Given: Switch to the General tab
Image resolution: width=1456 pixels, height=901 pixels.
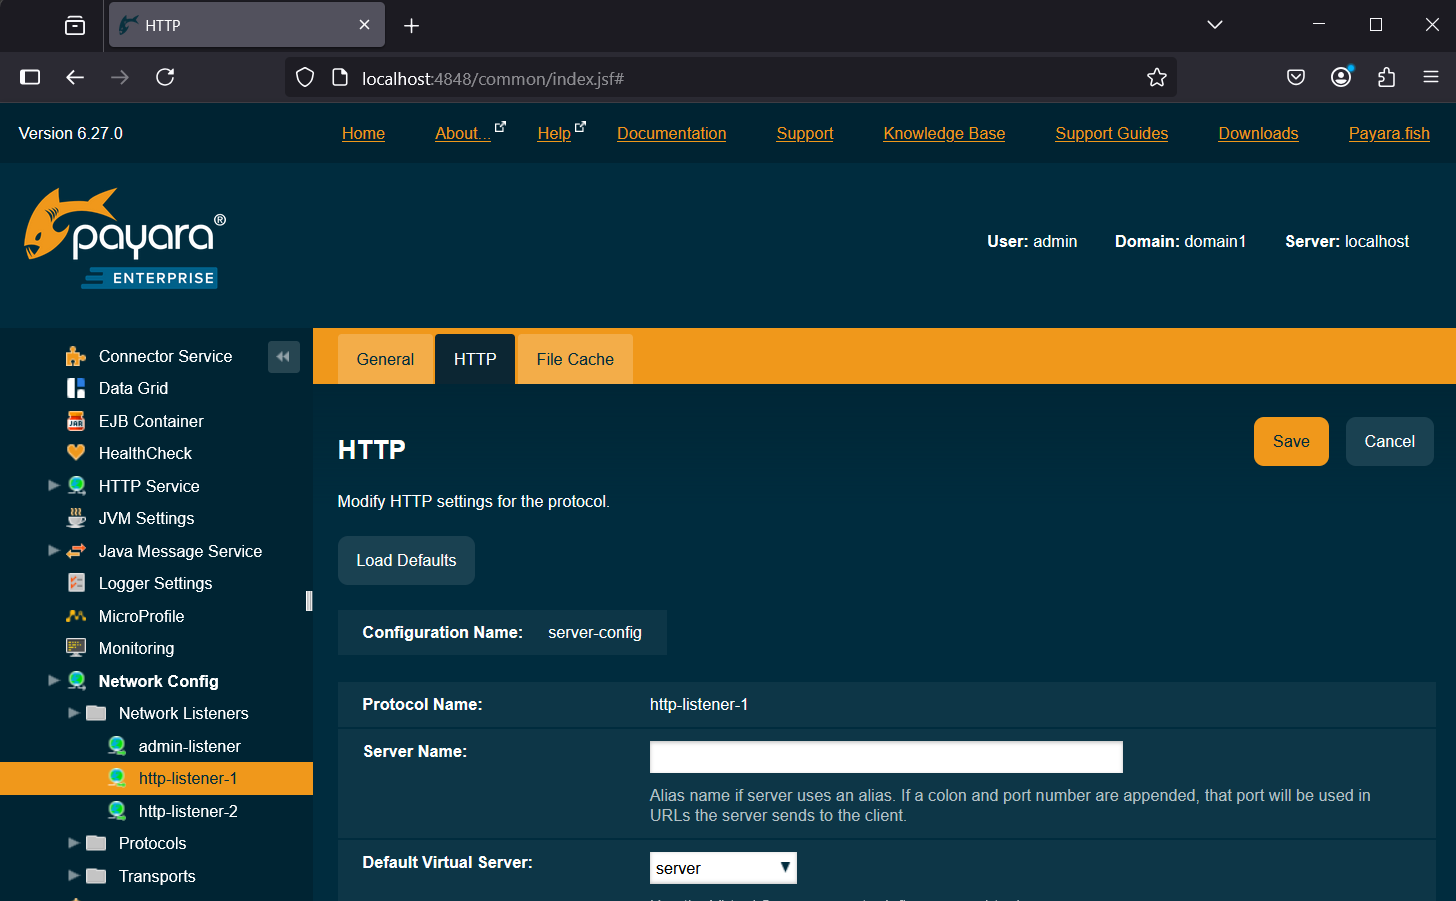Looking at the screenshot, I should [x=385, y=359].
